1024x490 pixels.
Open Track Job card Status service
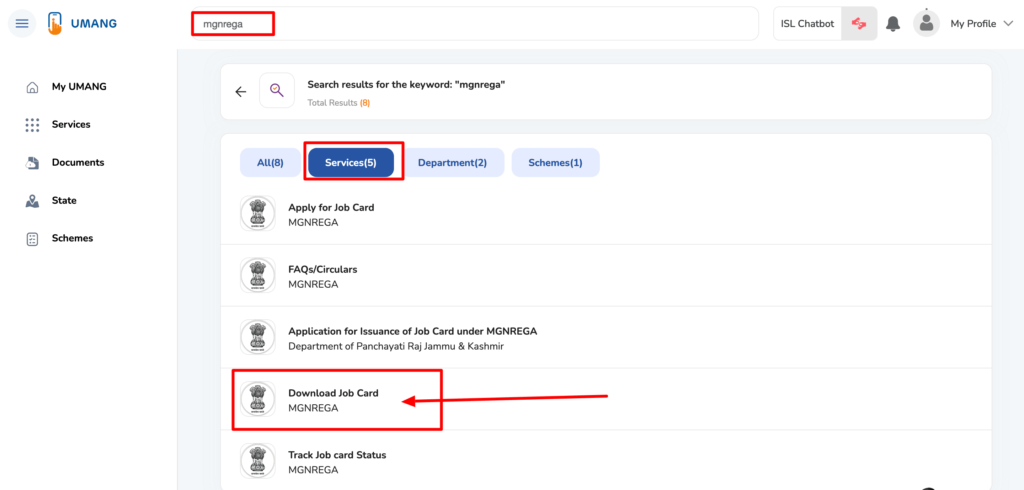coord(605,460)
